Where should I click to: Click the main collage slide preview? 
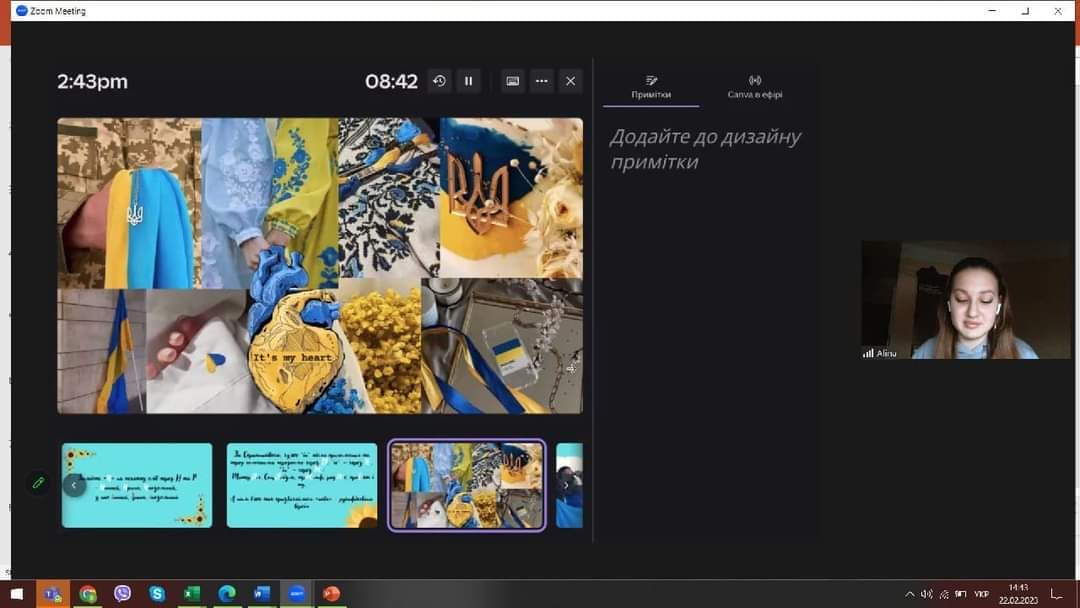[x=319, y=265]
